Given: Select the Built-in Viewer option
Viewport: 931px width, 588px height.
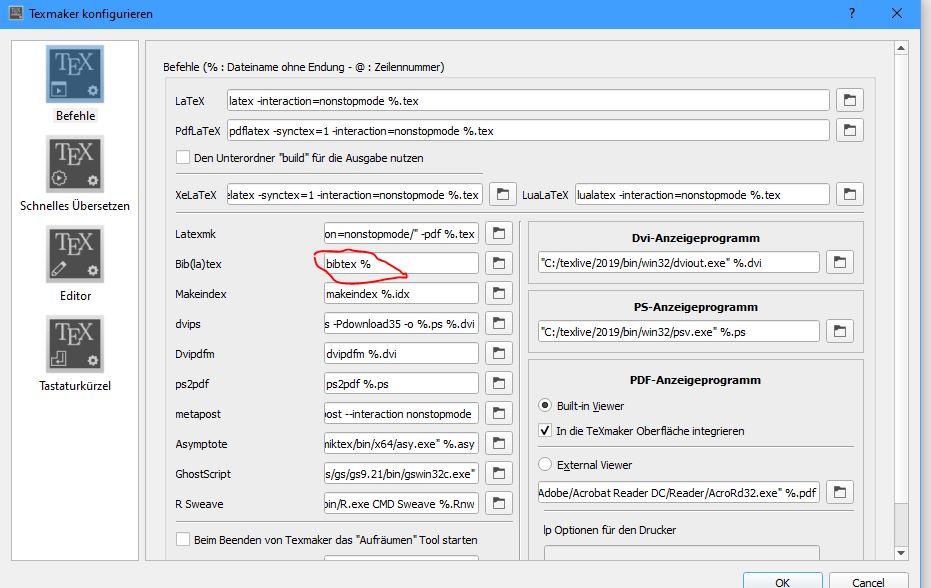Looking at the screenshot, I should pos(545,406).
